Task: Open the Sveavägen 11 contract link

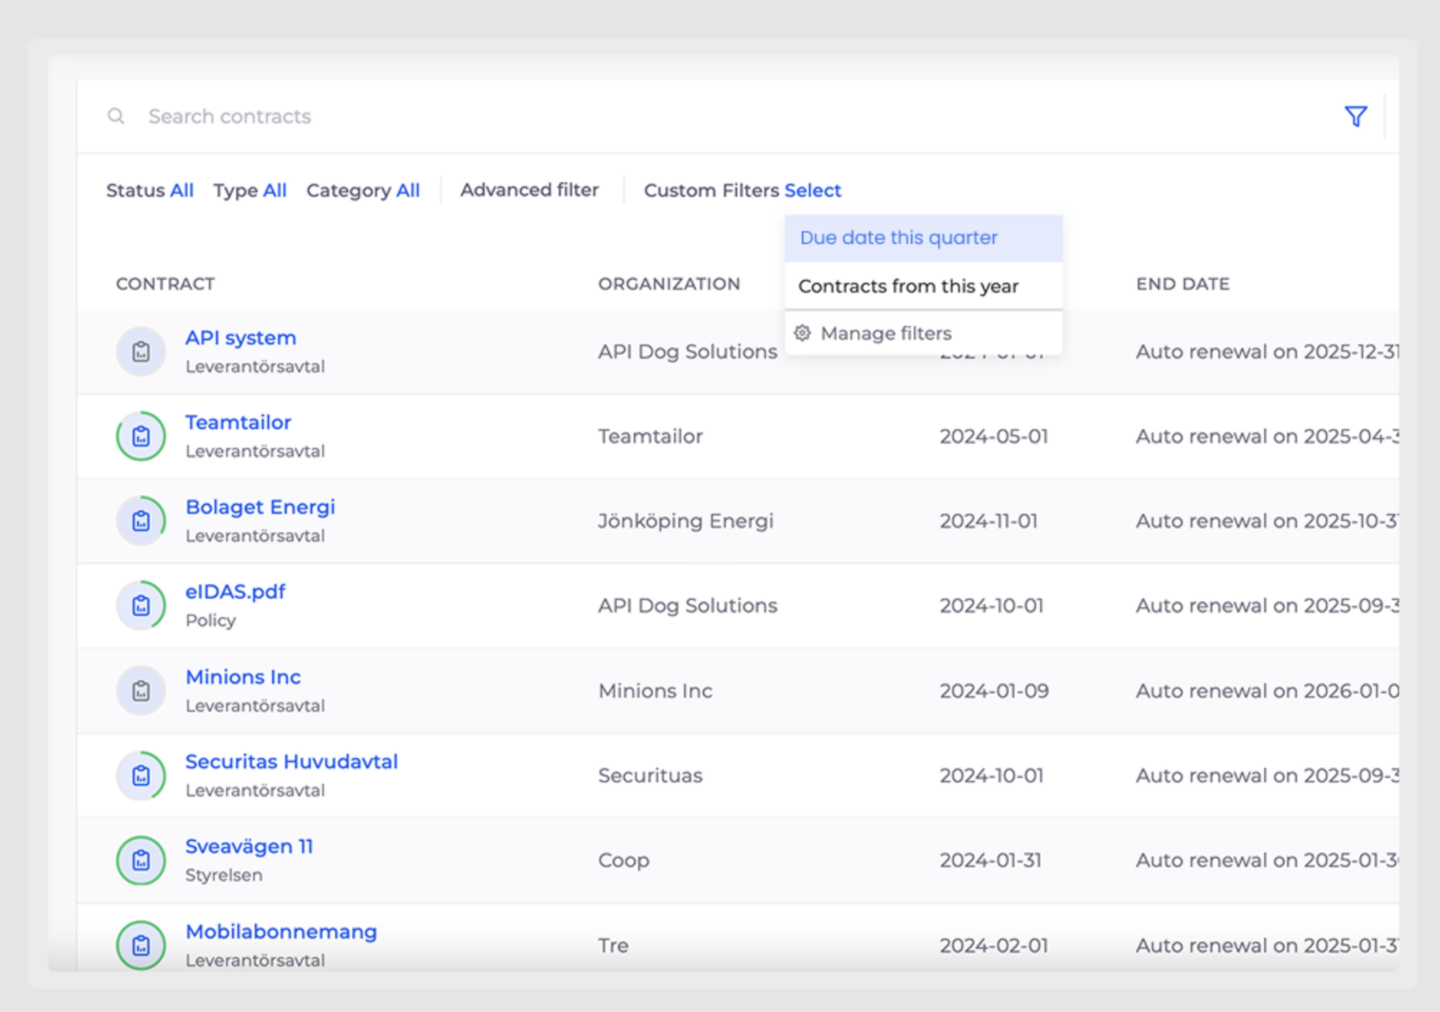Action: tap(249, 847)
